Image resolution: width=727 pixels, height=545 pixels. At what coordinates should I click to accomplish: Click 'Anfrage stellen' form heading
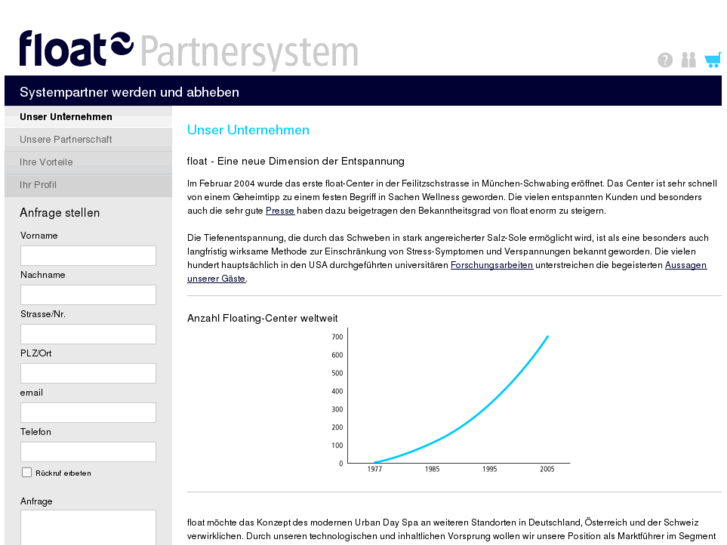(60, 213)
